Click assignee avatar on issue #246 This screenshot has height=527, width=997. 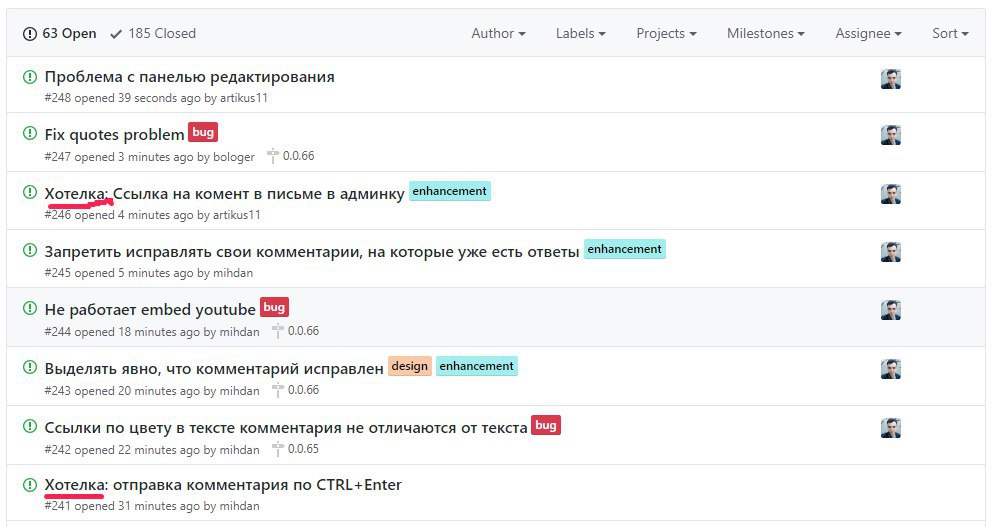pyautogui.click(x=891, y=194)
